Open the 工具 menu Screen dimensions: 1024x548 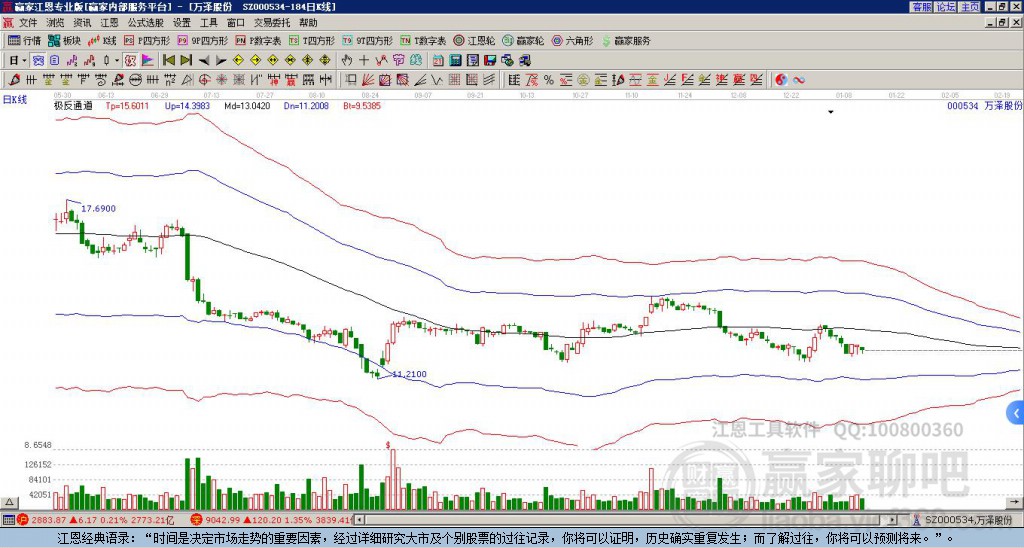click(209, 23)
